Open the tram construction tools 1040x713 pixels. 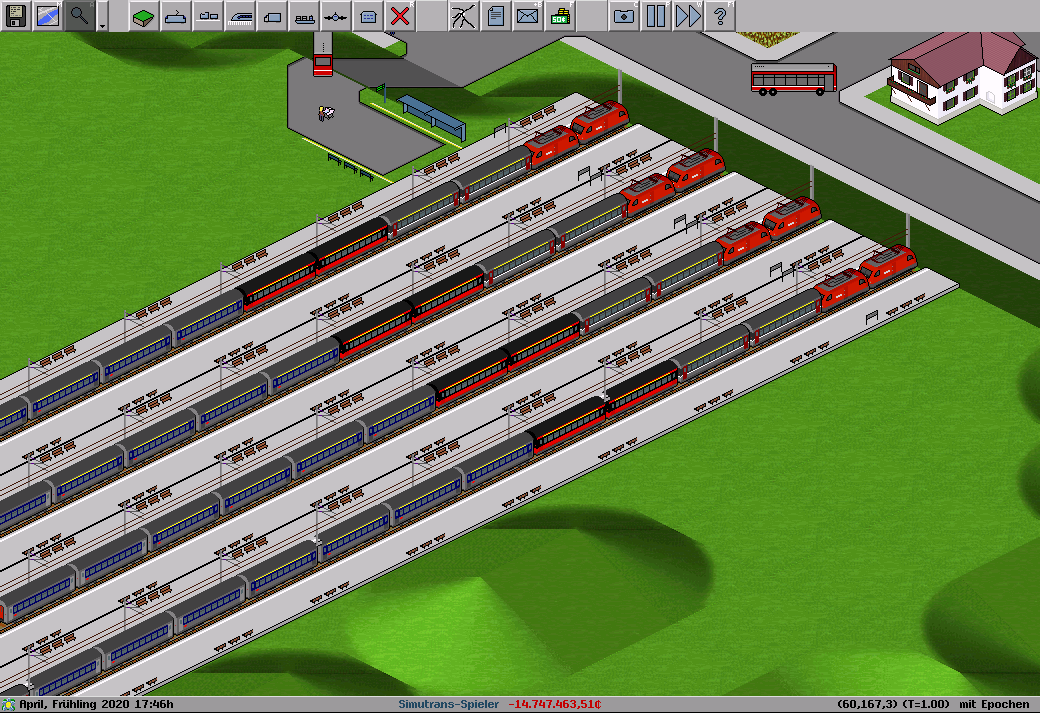[x=240, y=16]
